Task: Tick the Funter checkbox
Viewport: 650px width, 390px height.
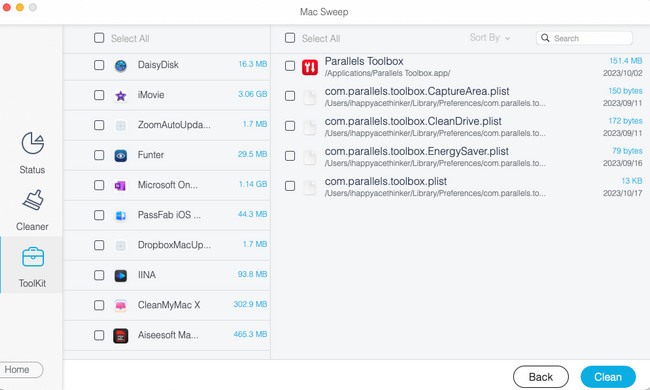Action: 99,155
